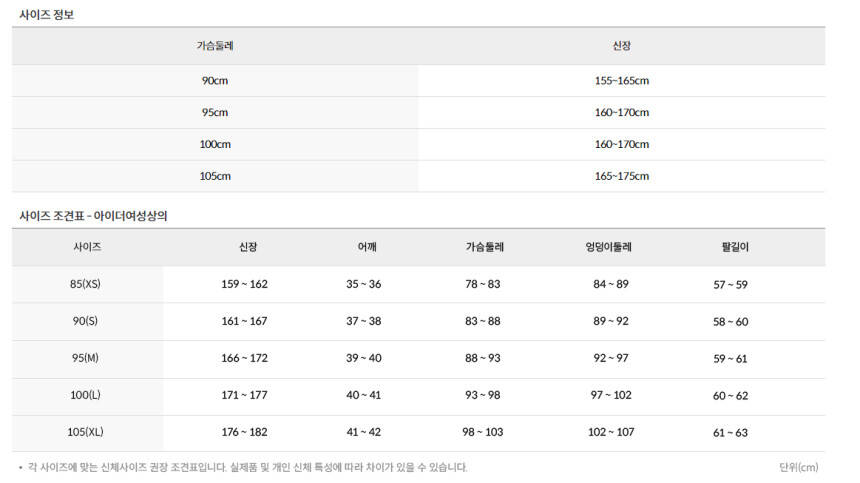Click the '어깨' column header
860x483 pixels.
[x=366, y=247]
